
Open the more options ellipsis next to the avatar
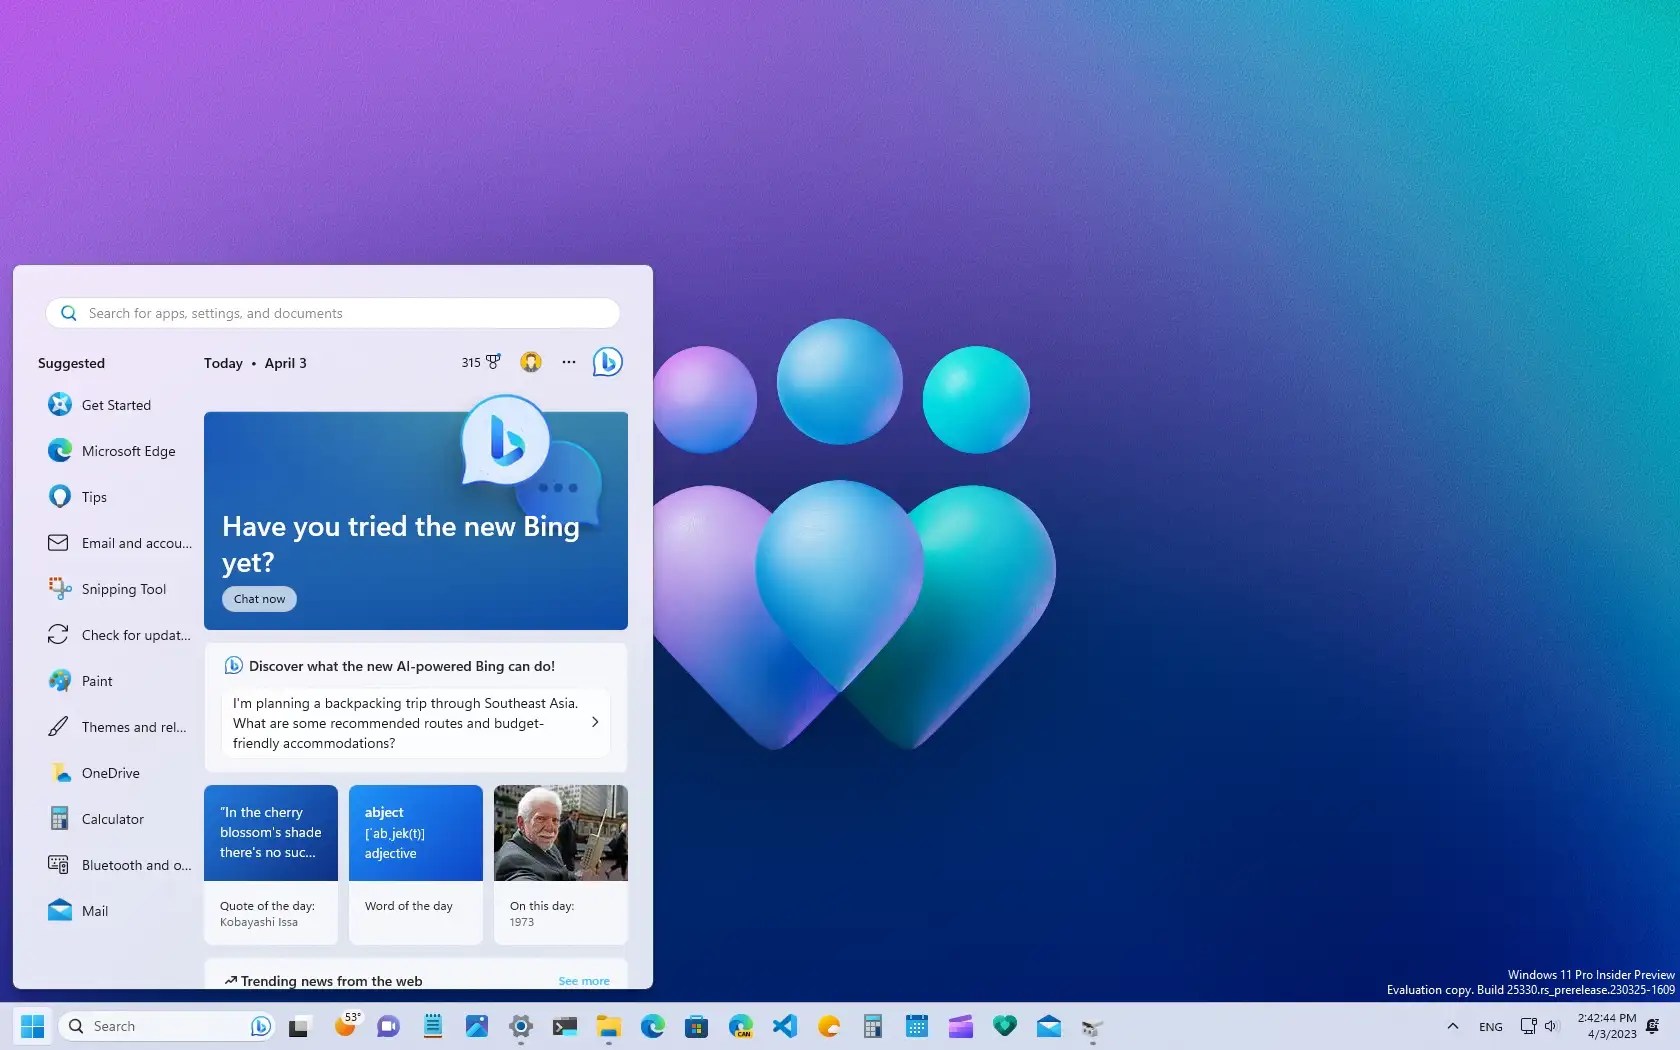pyautogui.click(x=568, y=362)
